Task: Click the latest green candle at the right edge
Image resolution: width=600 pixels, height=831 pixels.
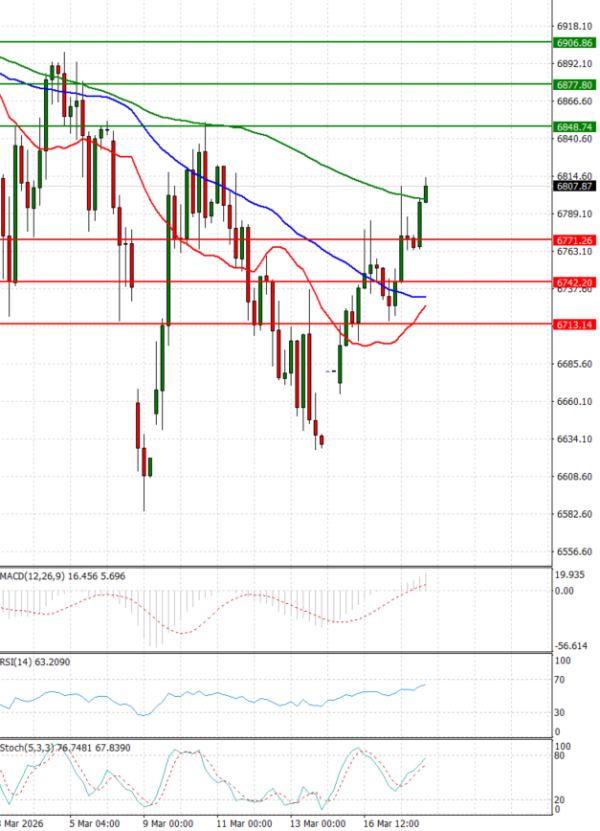Action: tap(425, 191)
